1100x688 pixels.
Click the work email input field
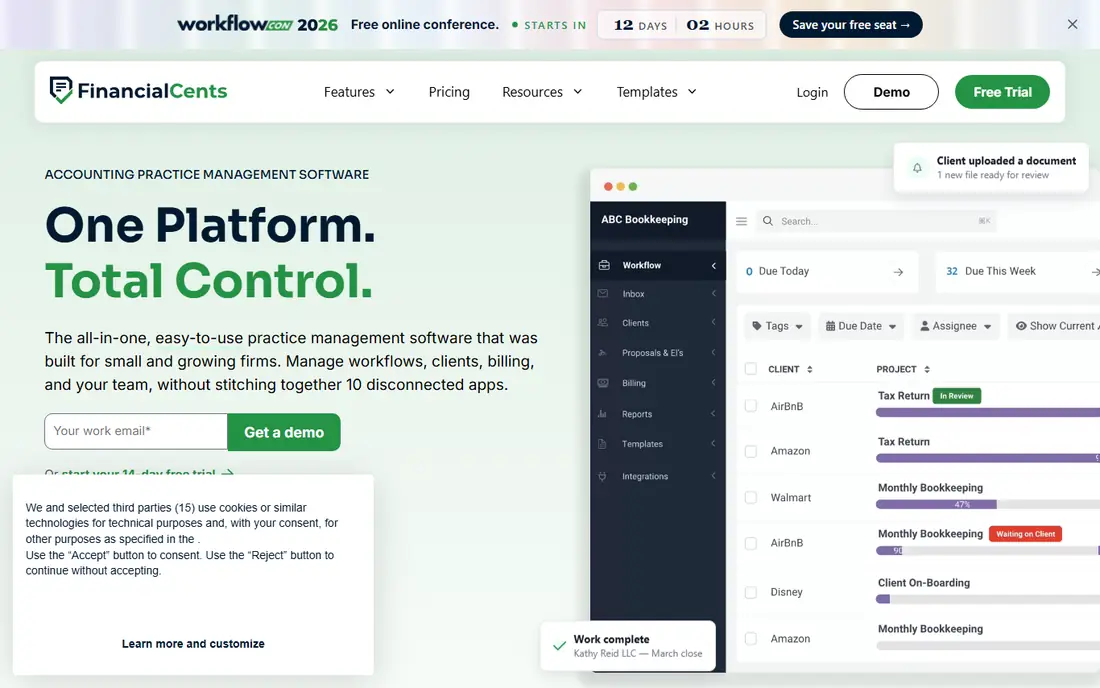coord(136,431)
